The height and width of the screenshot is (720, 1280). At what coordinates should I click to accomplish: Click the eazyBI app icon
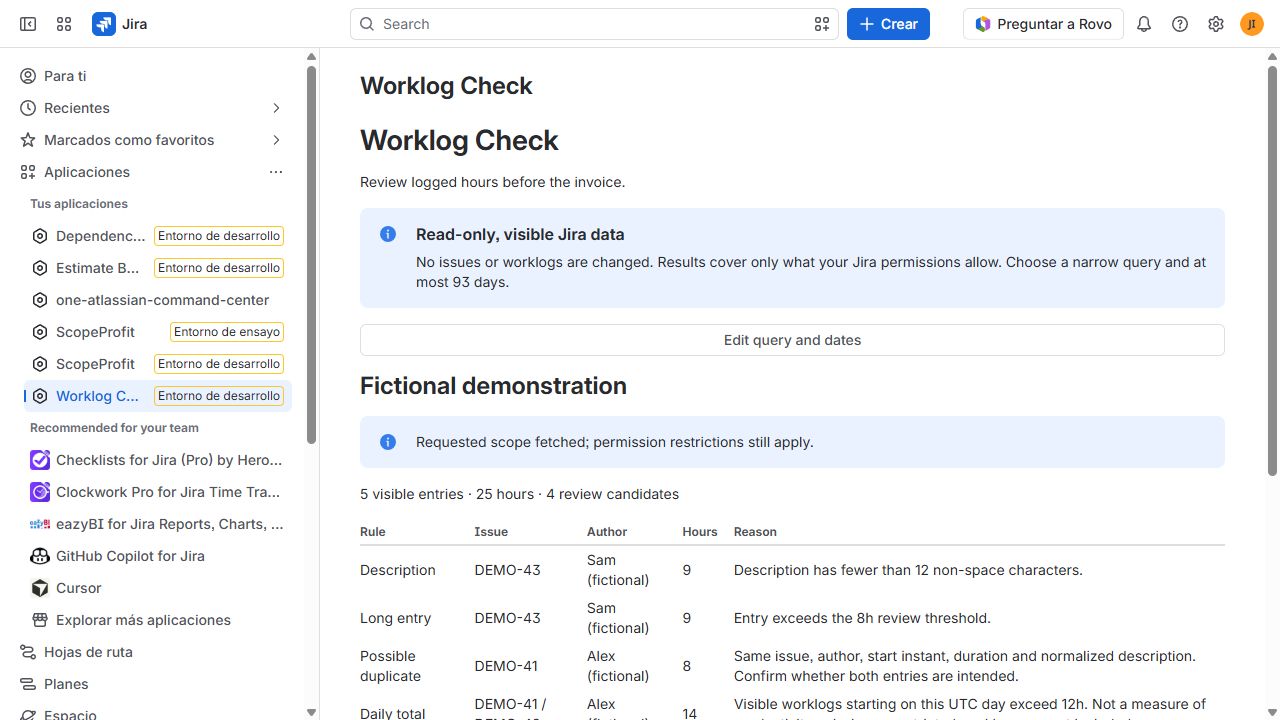tap(40, 524)
